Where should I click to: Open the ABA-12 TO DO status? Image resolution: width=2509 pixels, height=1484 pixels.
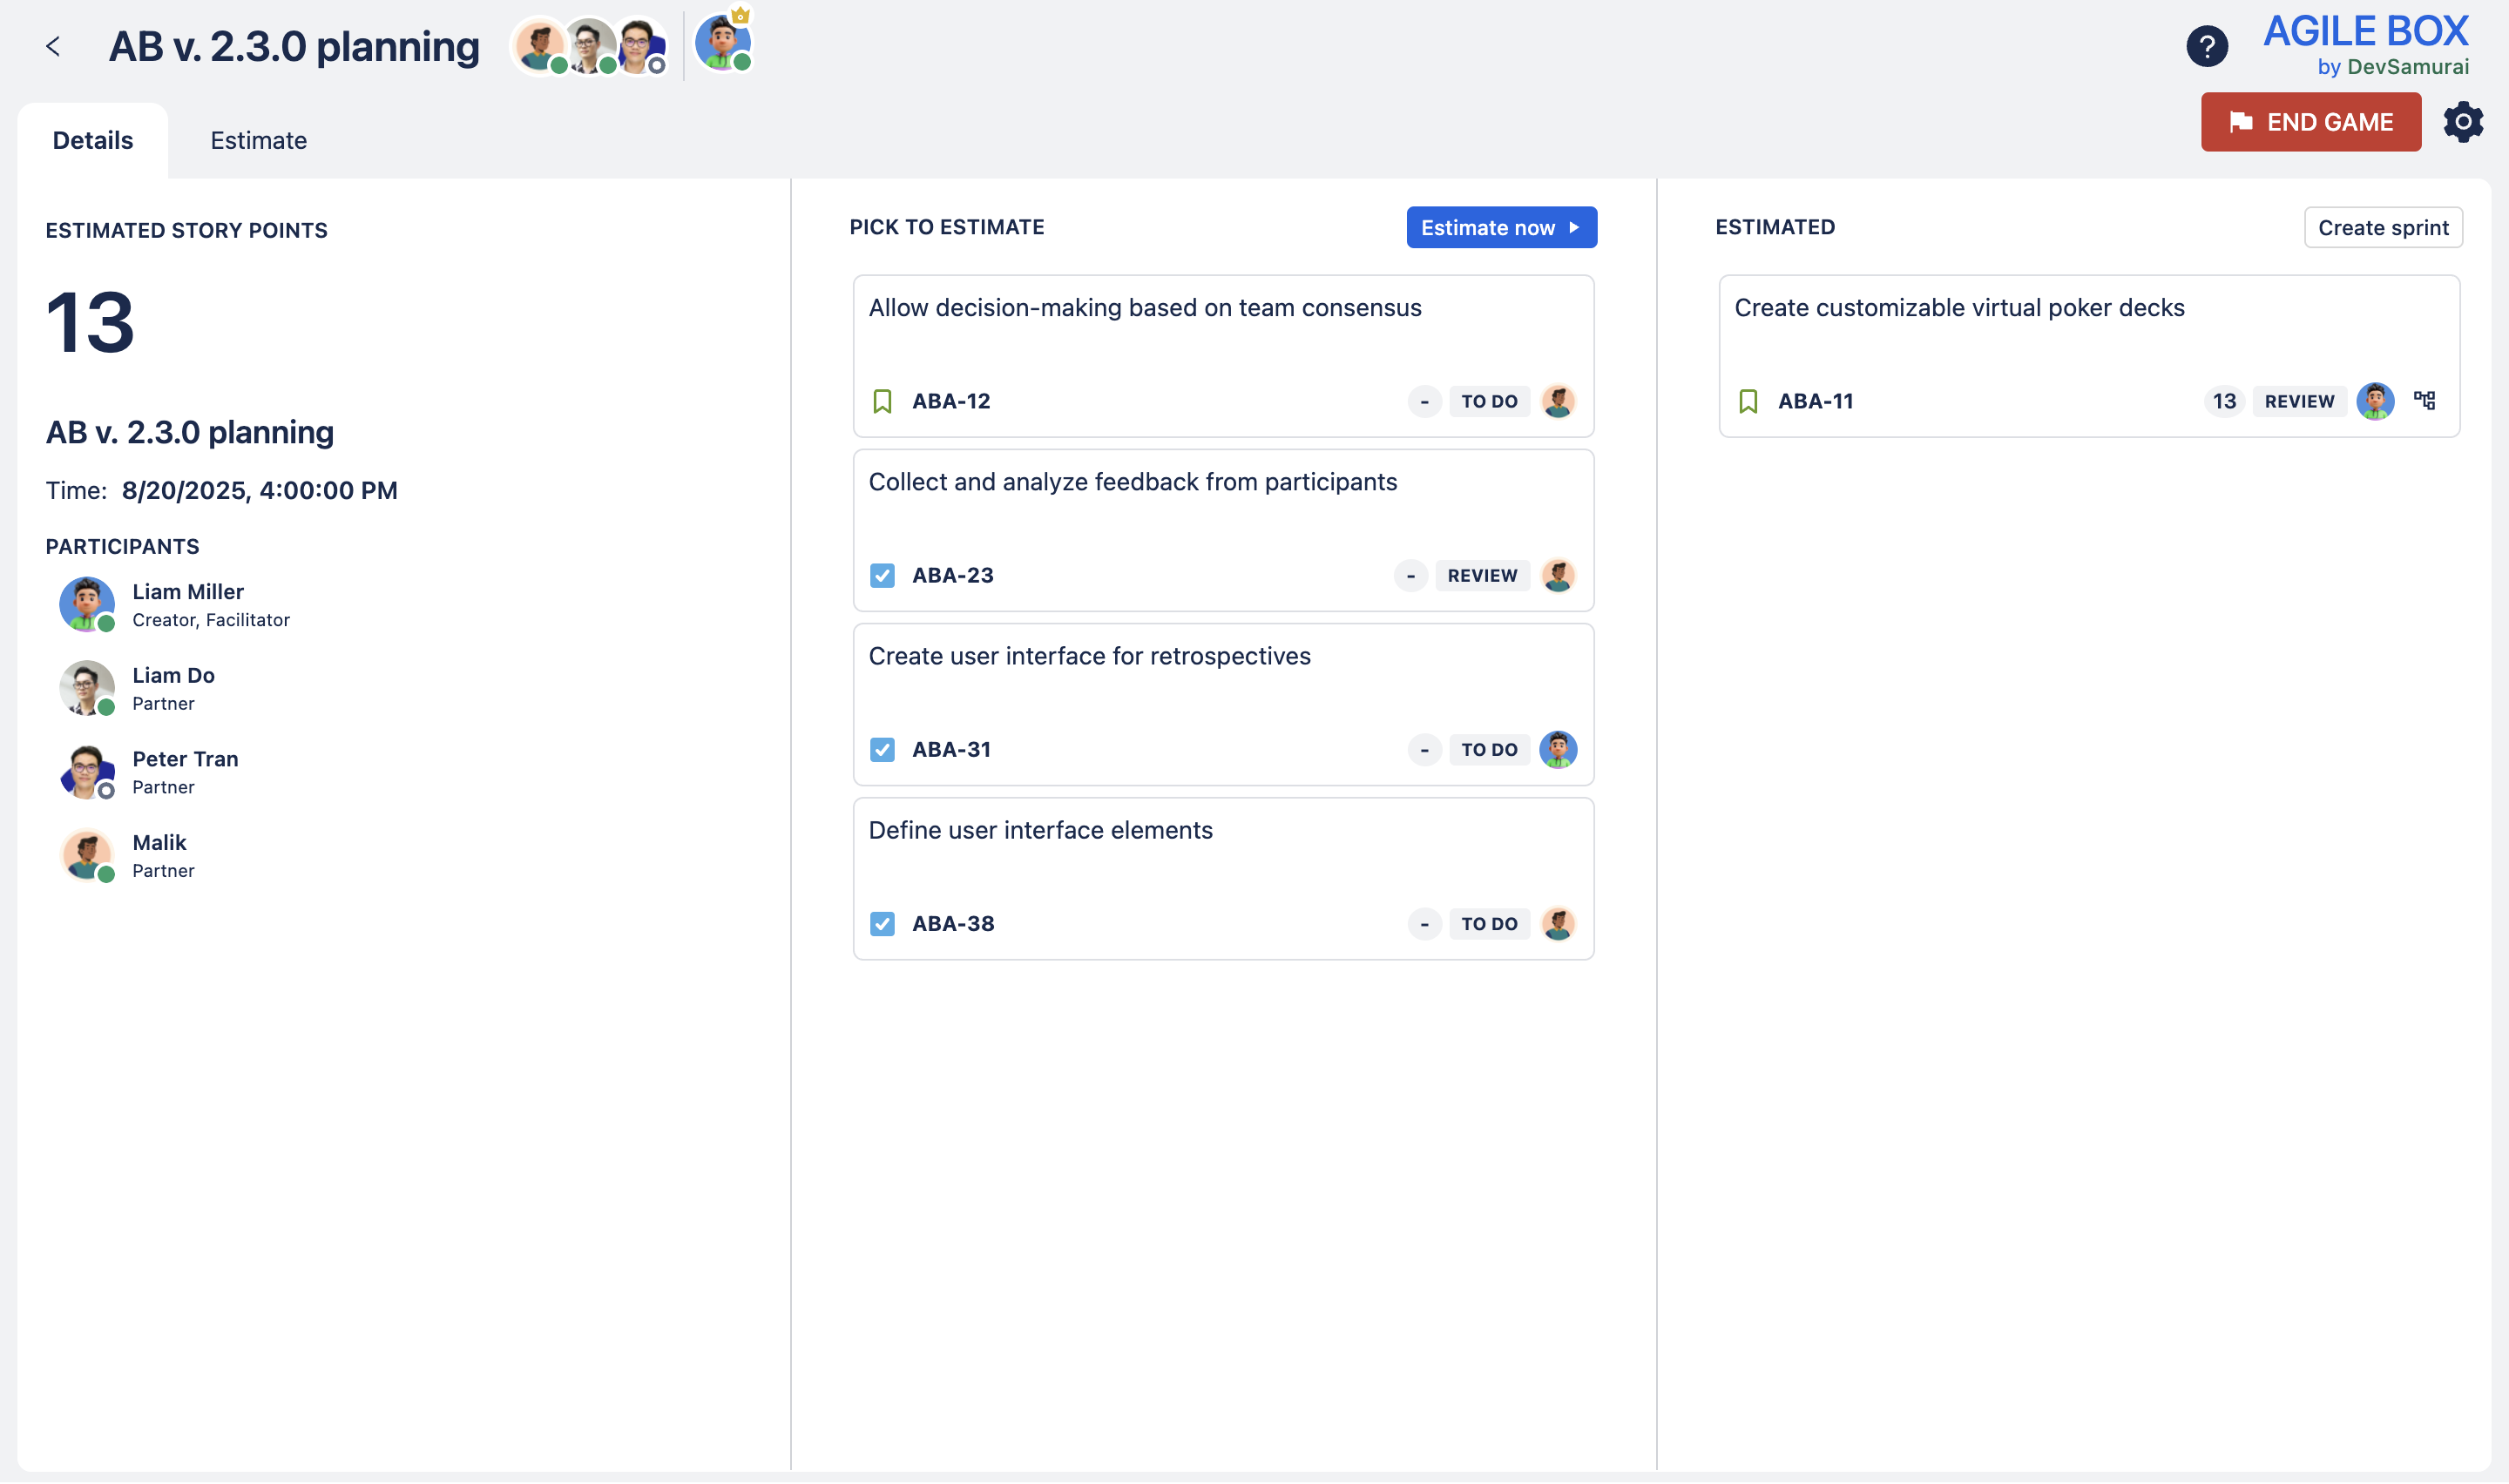click(1488, 401)
